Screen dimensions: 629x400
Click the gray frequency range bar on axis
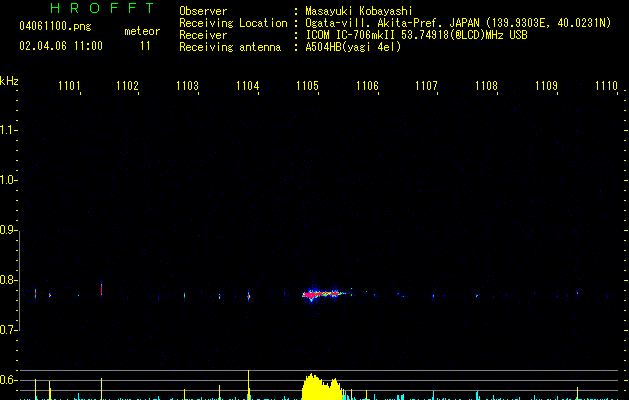click(x=19, y=281)
